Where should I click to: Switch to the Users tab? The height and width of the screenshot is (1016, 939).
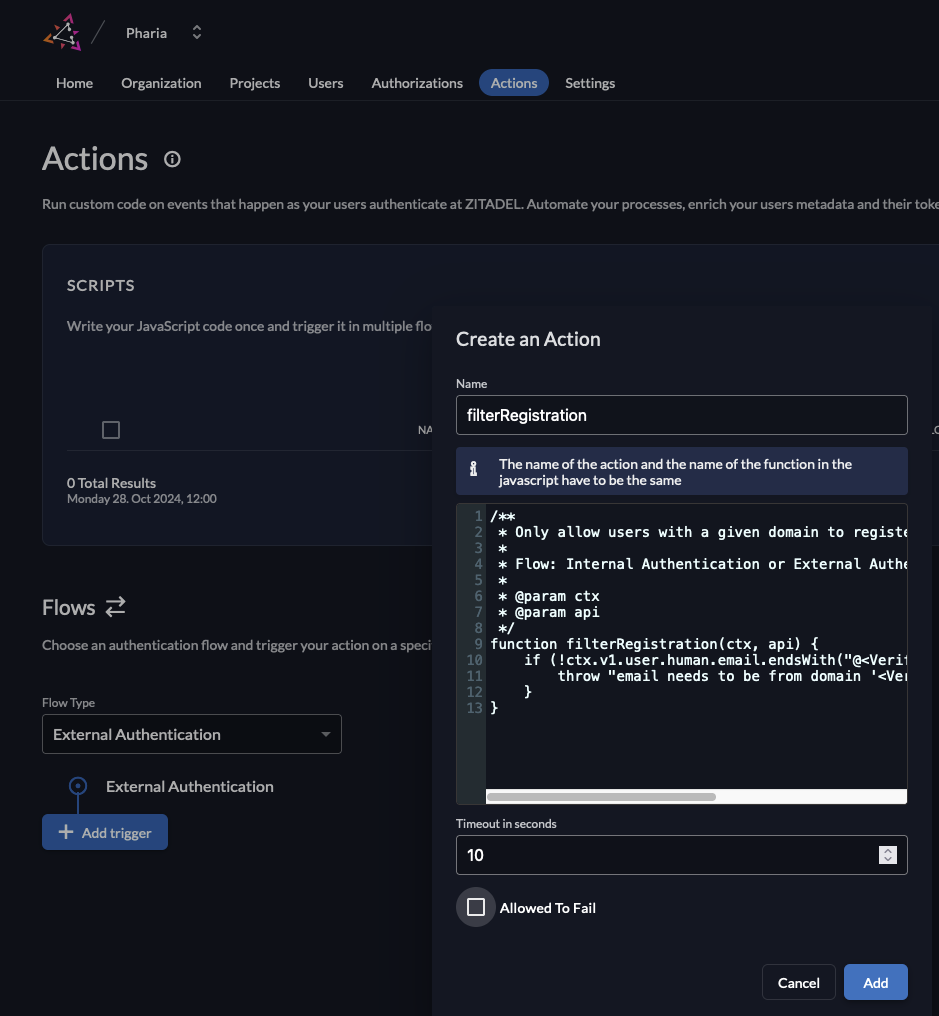tap(325, 83)
